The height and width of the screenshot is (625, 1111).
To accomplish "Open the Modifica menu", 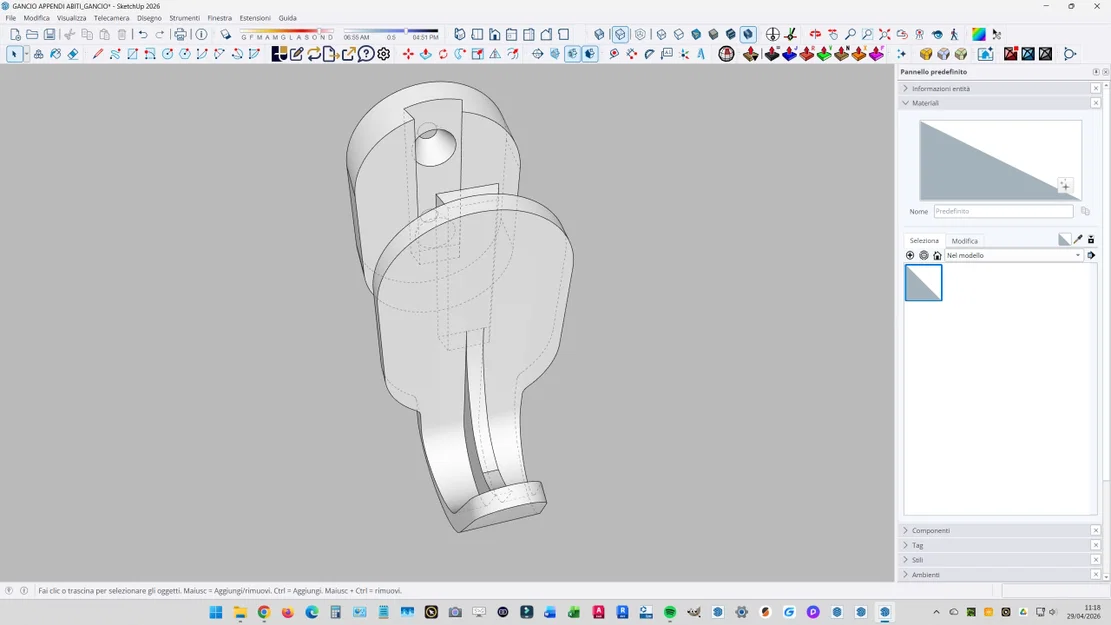I will point(36,18).
